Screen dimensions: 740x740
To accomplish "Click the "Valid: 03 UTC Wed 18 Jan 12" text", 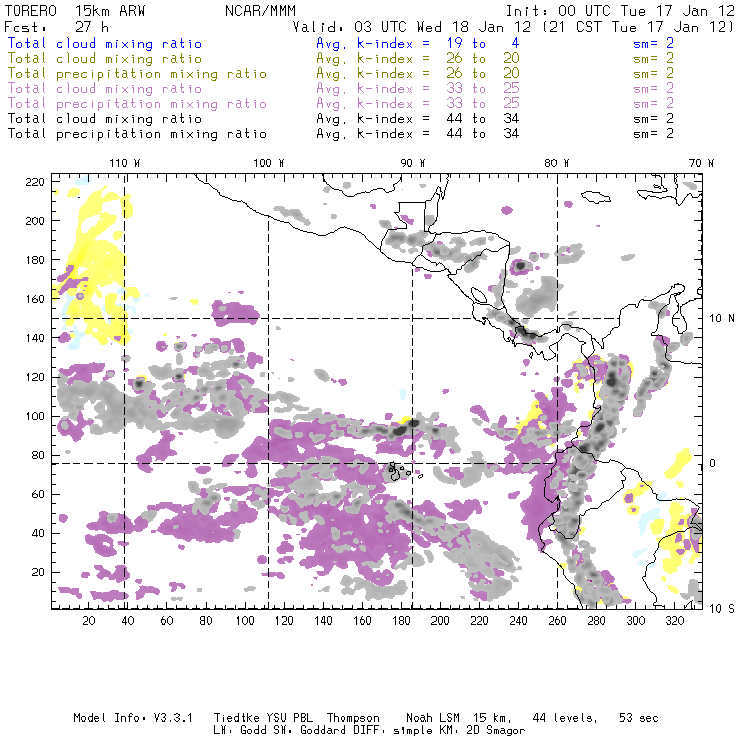I will (x=412, y=27).
